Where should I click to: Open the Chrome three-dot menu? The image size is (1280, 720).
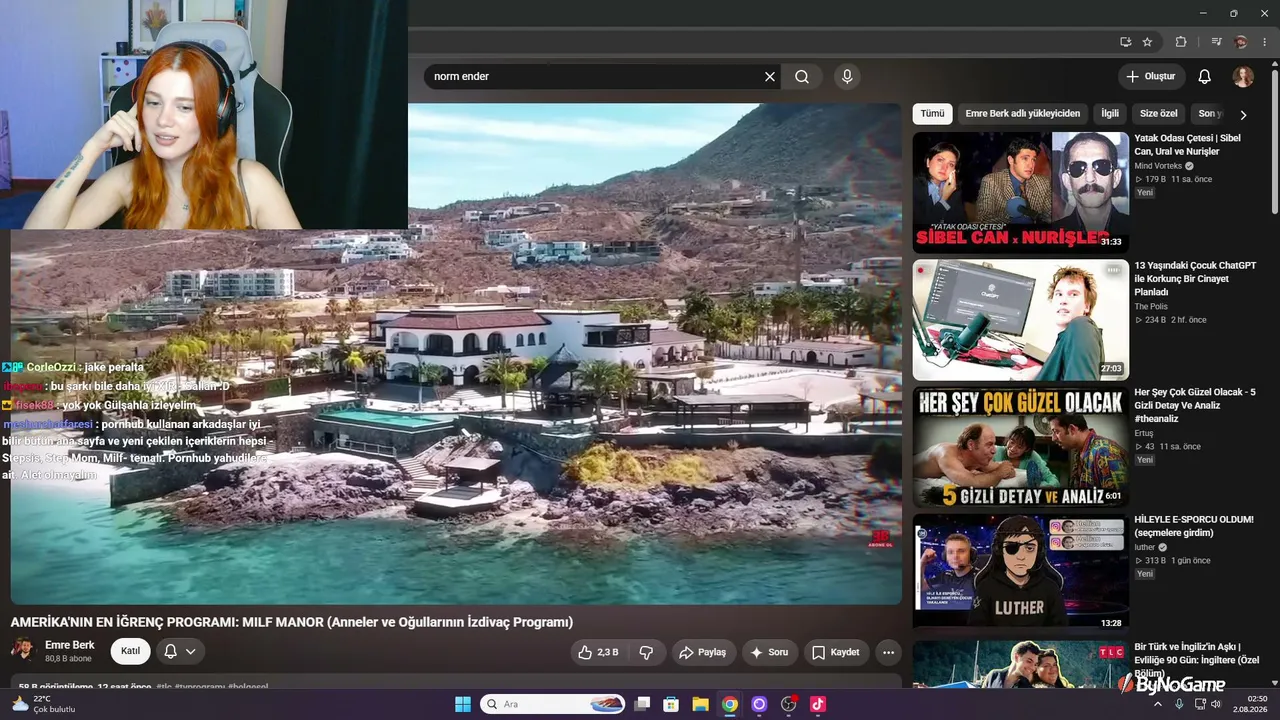click(1264, 42)
